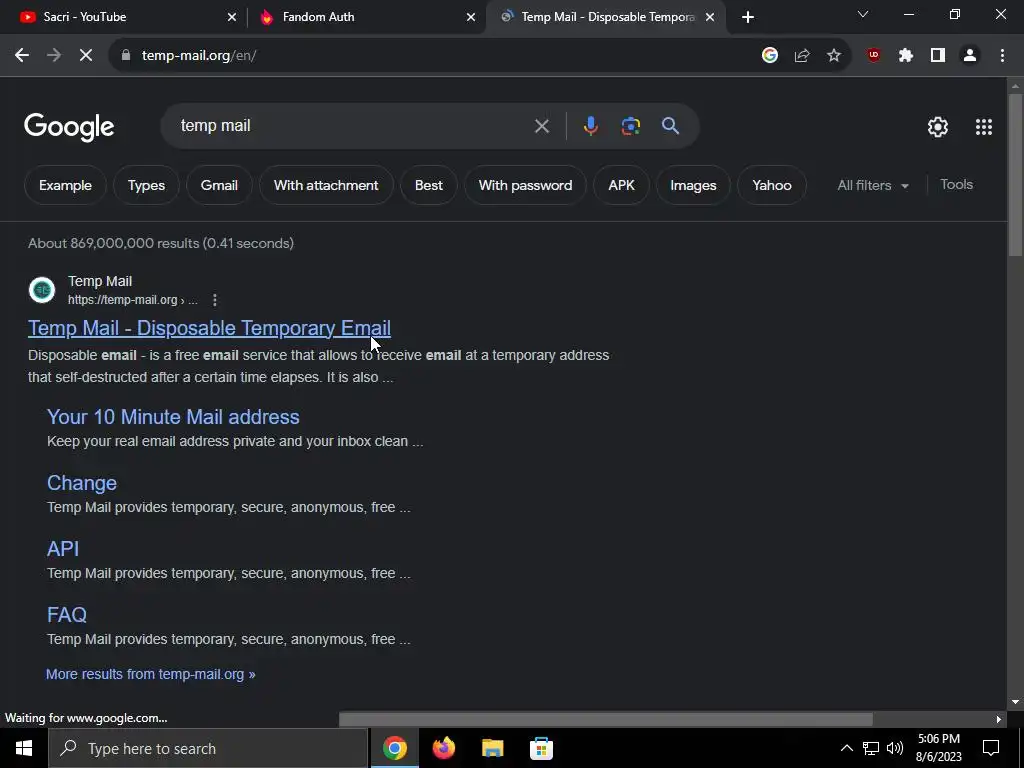Image resolution: width=1024 pixels, height=768 pixels.
Task: Clear the search box text
Action: [x=541, y=126]
